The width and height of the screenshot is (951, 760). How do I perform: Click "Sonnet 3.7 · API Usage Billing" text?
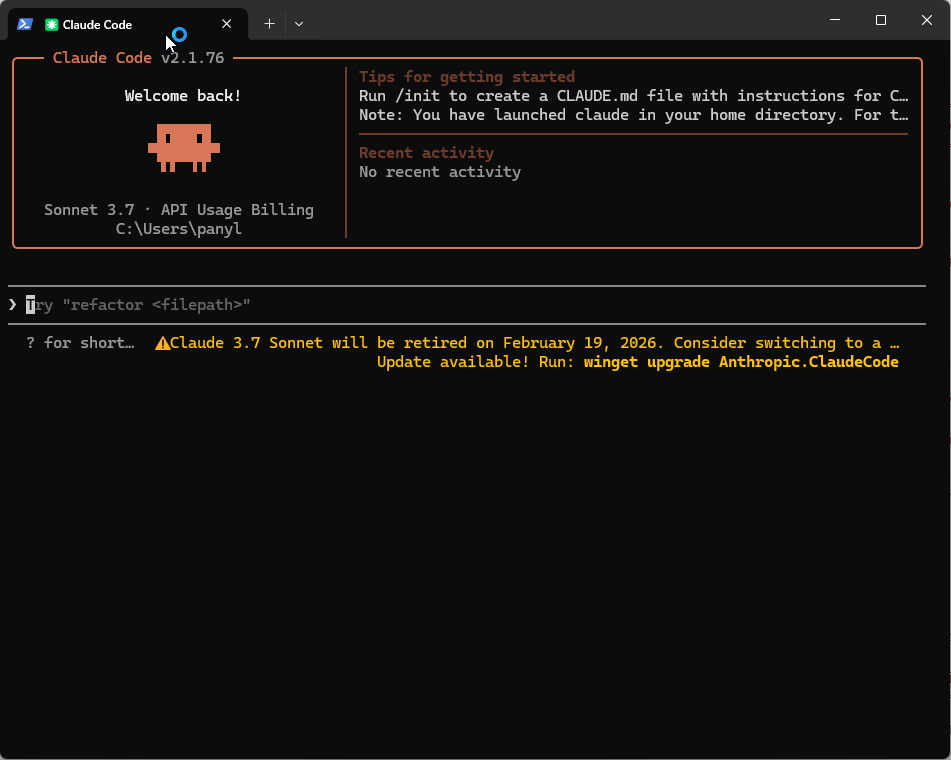179,210
